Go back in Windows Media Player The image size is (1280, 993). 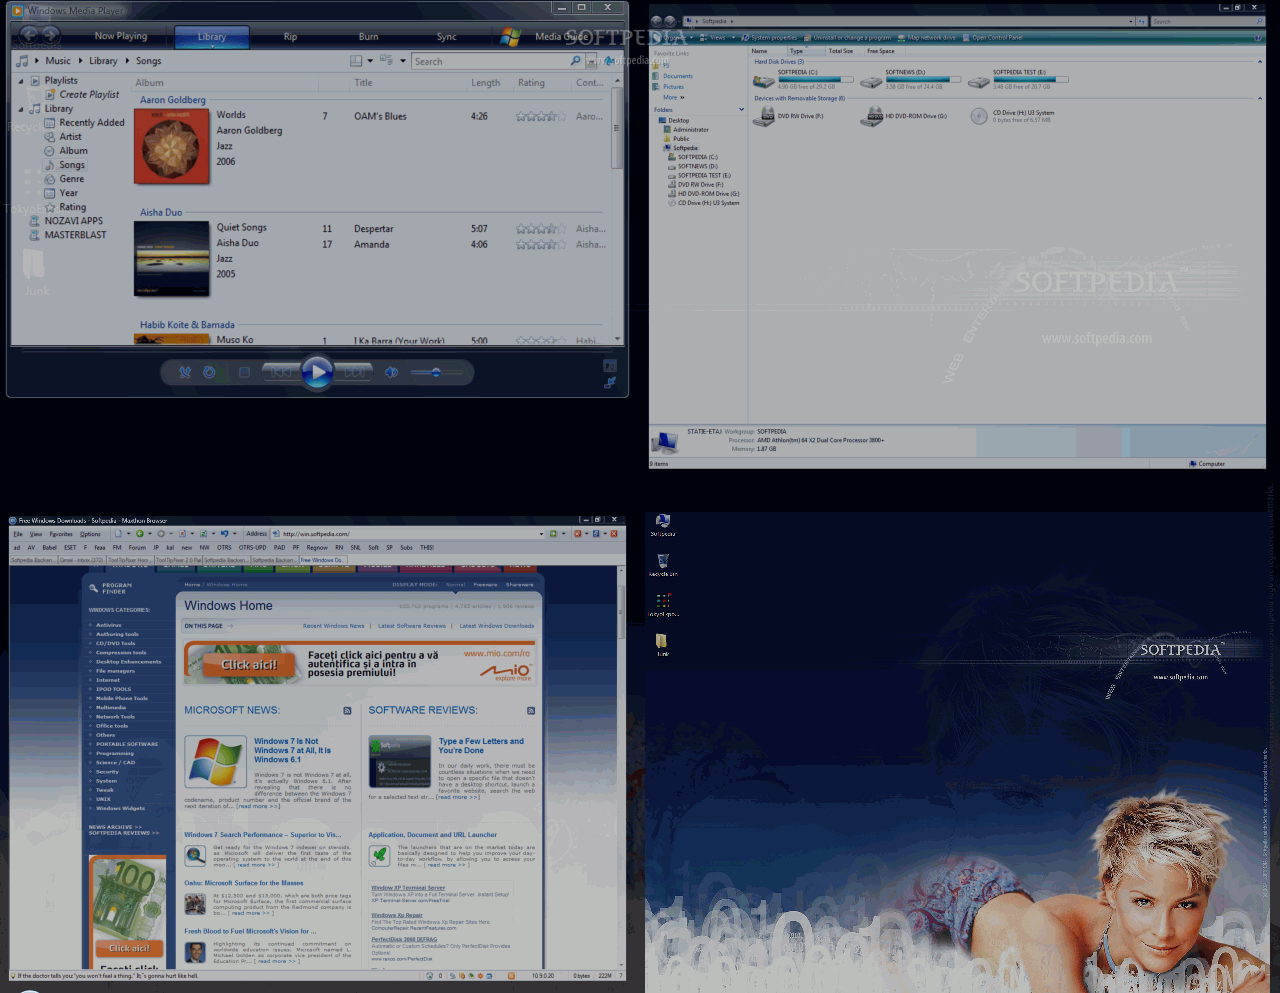[x=28, y=35]
